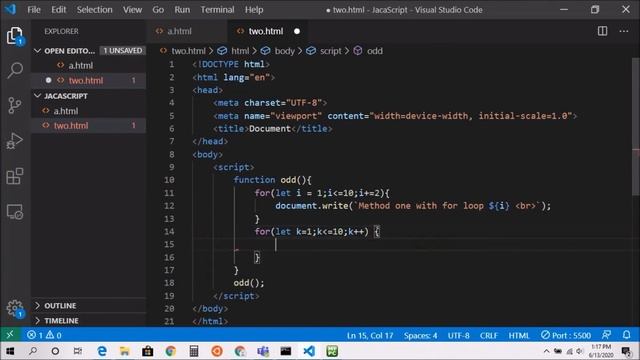Open the Extensions view
The width and height of the screenshot is (640, 360).
[x=15, y=176]
